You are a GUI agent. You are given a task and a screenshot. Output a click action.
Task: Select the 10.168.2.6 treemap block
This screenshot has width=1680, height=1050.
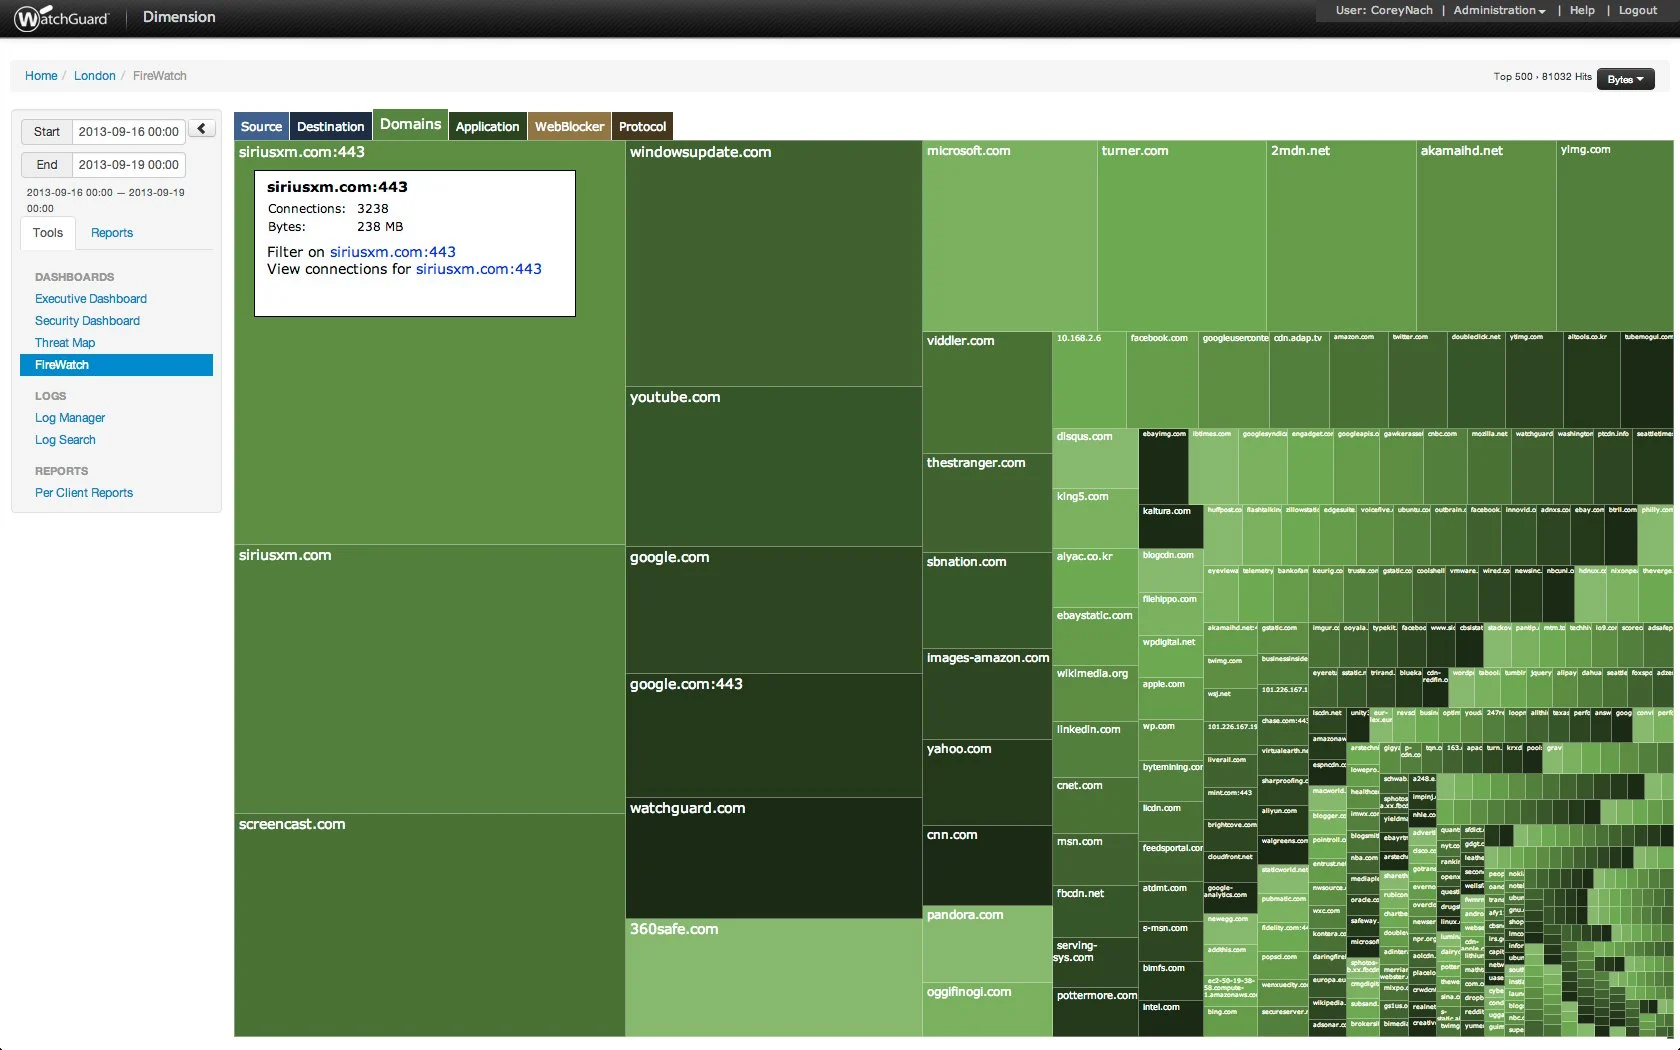coord(1089,380)
